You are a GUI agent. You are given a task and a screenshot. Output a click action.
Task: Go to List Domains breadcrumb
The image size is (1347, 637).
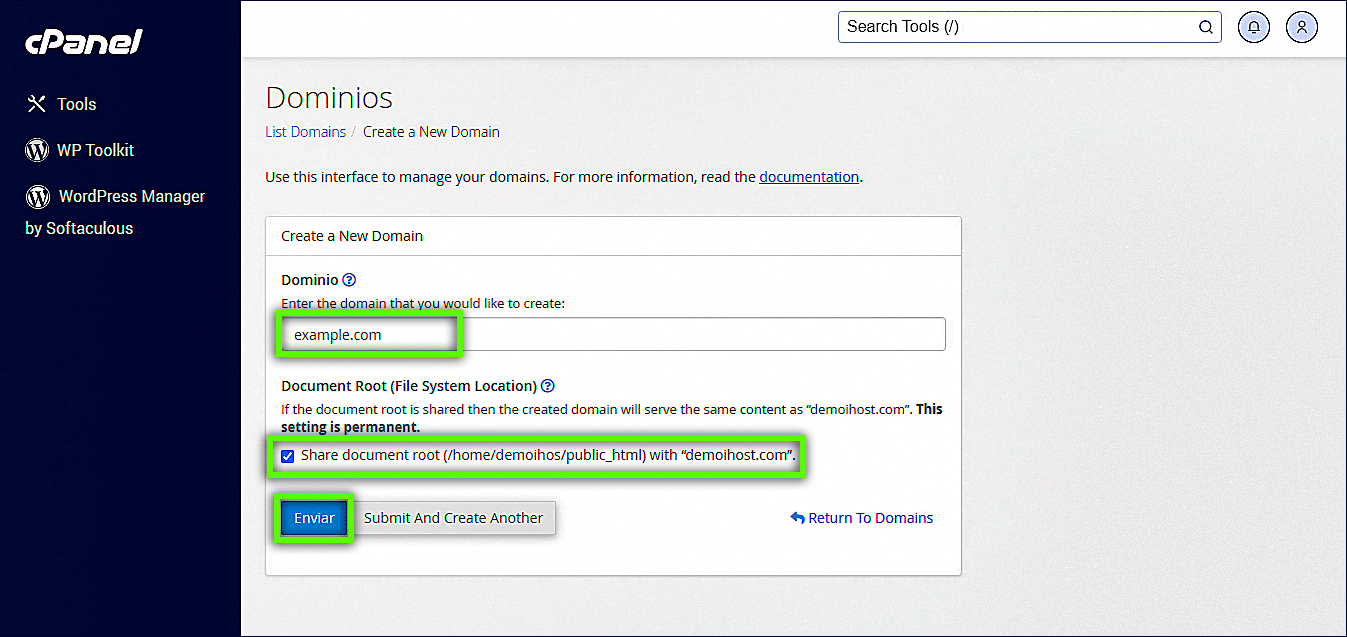[305, 132]
